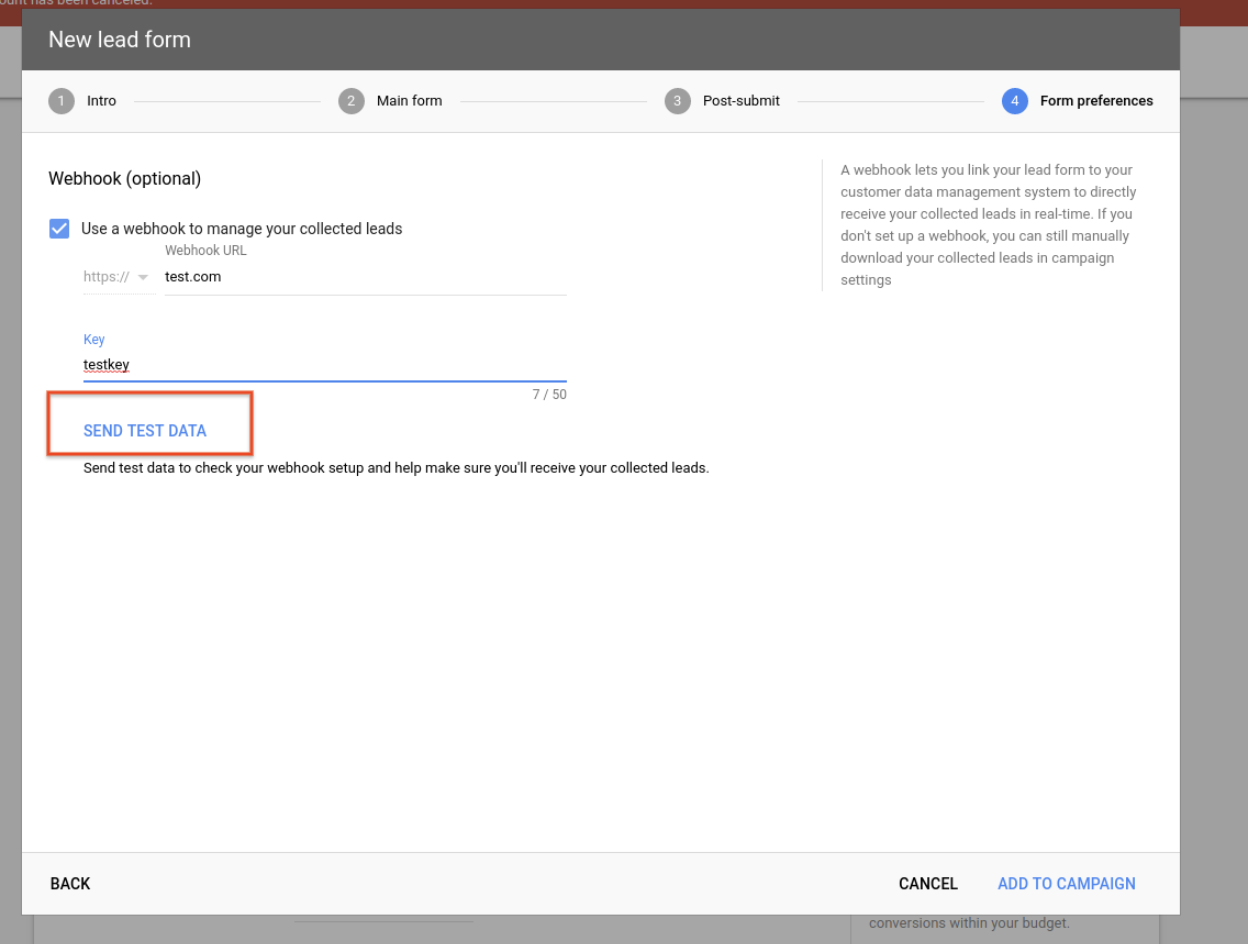Switch to the Main form step
This screenshot has height=944, width=1248.
tap(409, 101)
